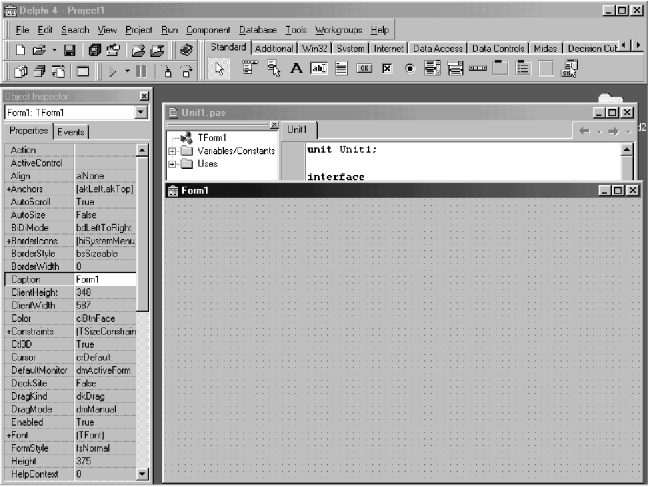Viewport: 648px width, 487px height.
Task: Click Toggle Form/Unit toolbar icon
Action: coord(58,72)
